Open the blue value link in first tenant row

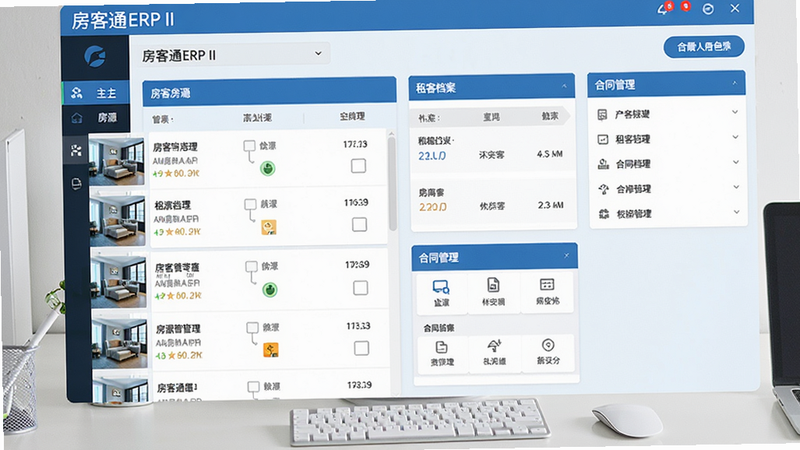pos(432,156)
